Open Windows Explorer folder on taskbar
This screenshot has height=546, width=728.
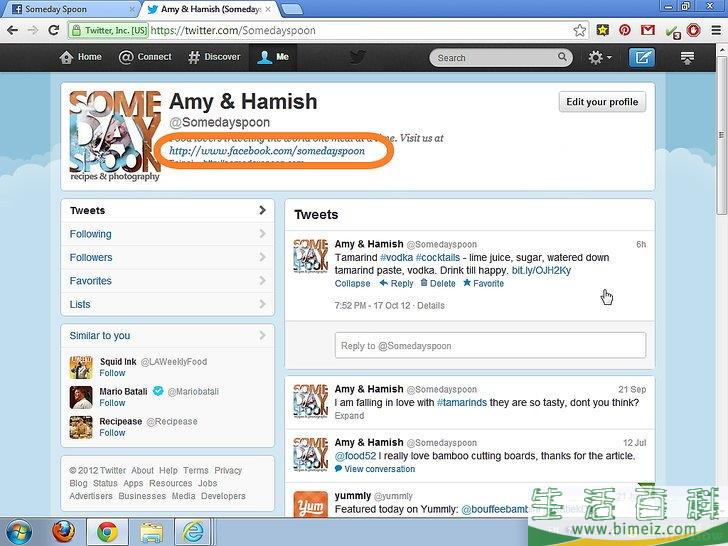tap(150, 532)
